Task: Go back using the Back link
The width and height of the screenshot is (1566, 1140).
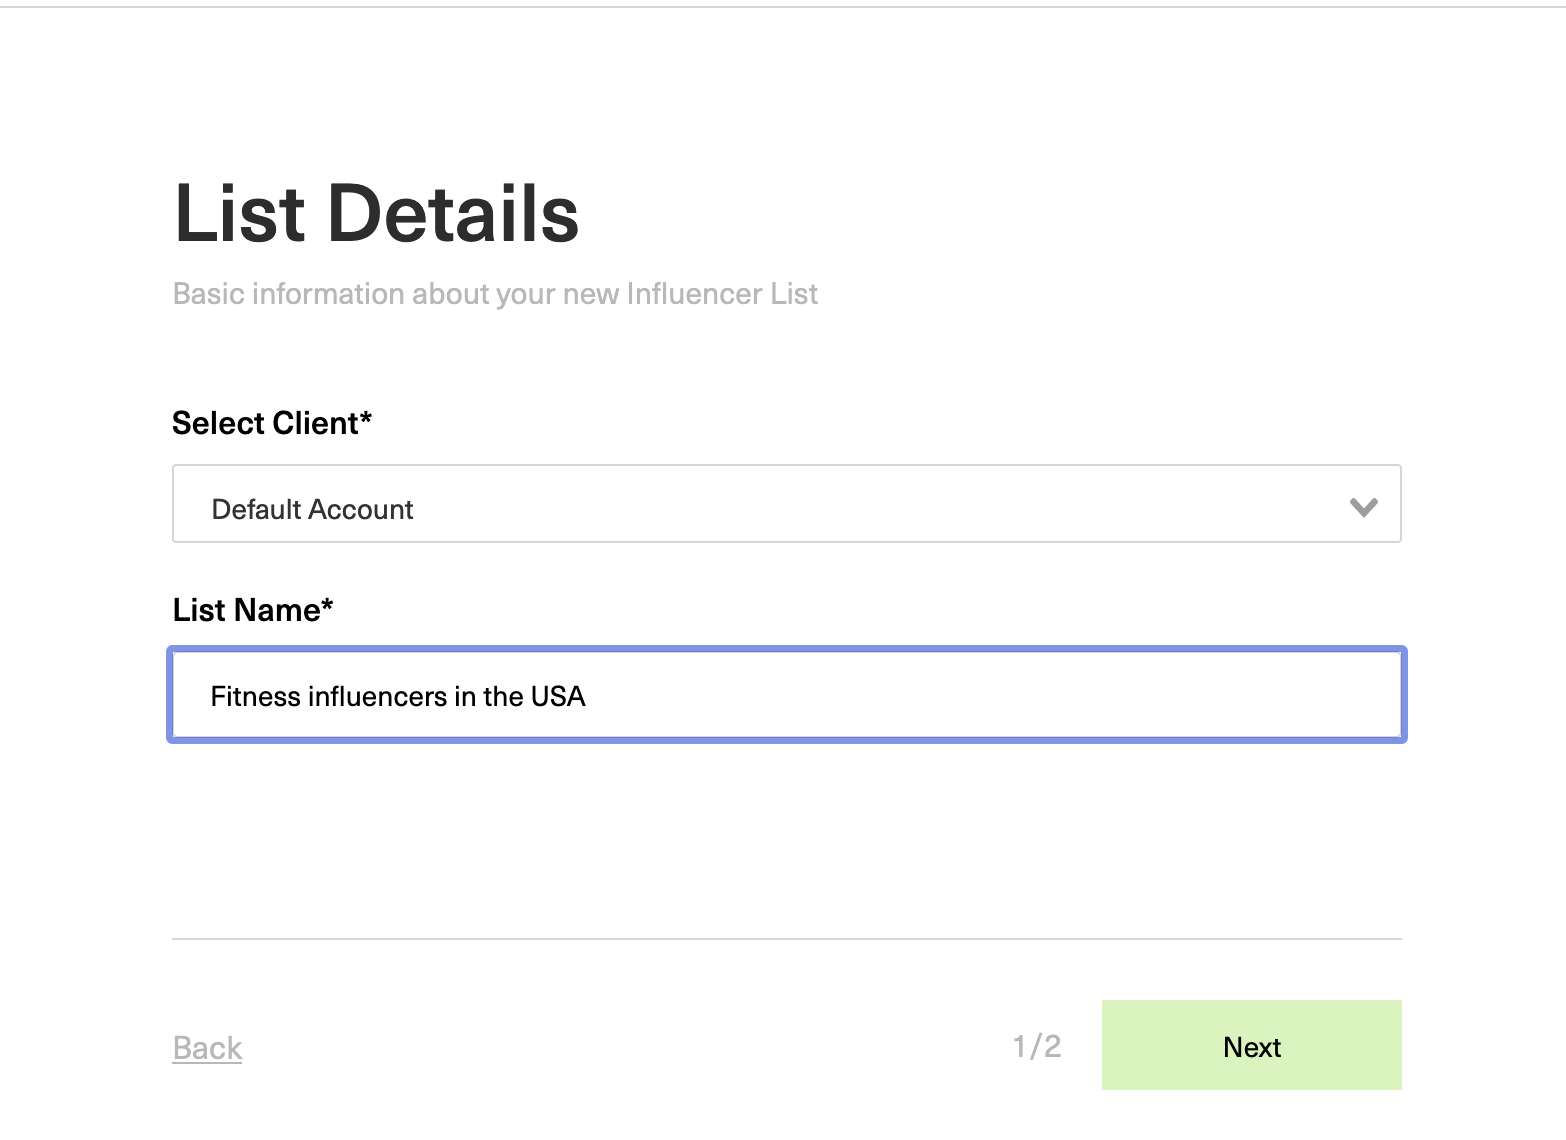Action: [207, 1047]
